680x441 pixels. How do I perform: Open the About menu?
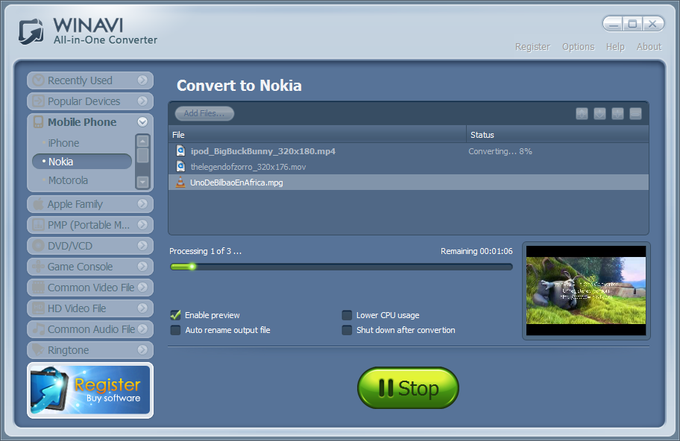click(x=649, y=47)
